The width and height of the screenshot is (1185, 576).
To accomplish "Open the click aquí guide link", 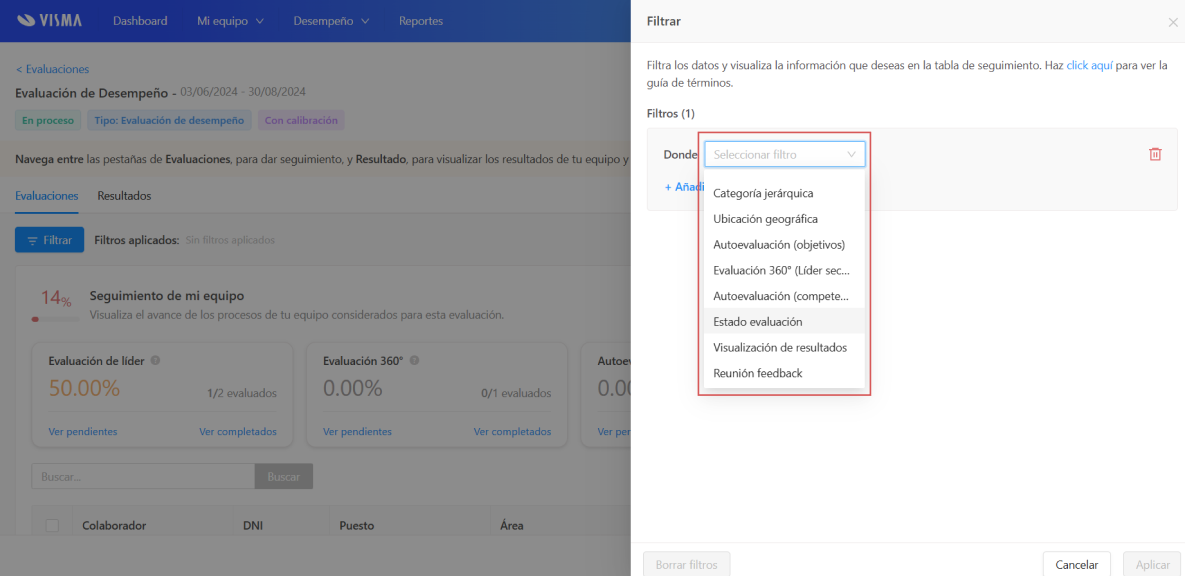I will tap(1089, 66).
